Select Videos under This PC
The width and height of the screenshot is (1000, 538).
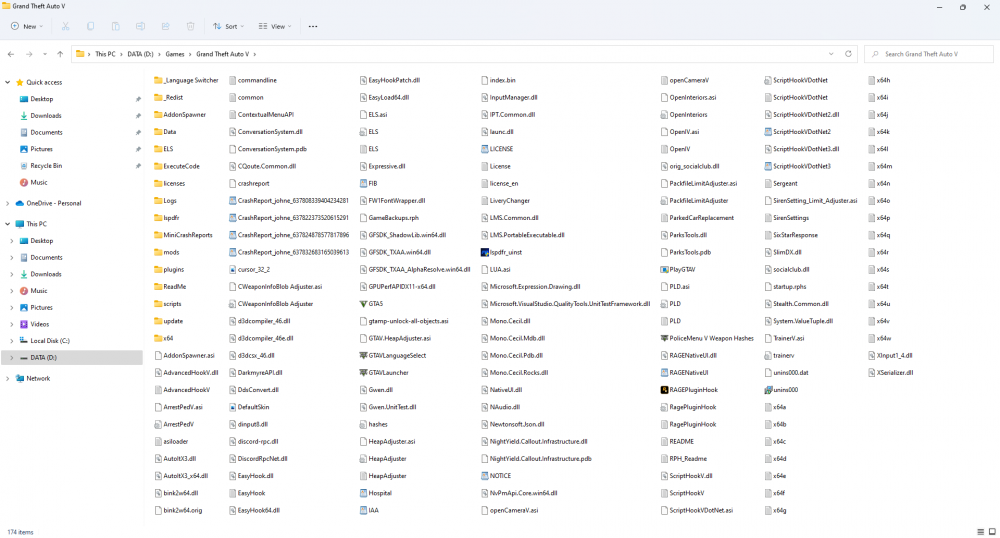pos(40,324)
